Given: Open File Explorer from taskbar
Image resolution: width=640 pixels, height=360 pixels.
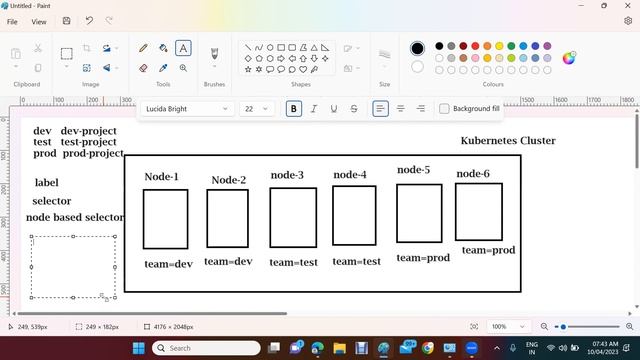Looking at the screenshot, I should (x=339, y=348).
